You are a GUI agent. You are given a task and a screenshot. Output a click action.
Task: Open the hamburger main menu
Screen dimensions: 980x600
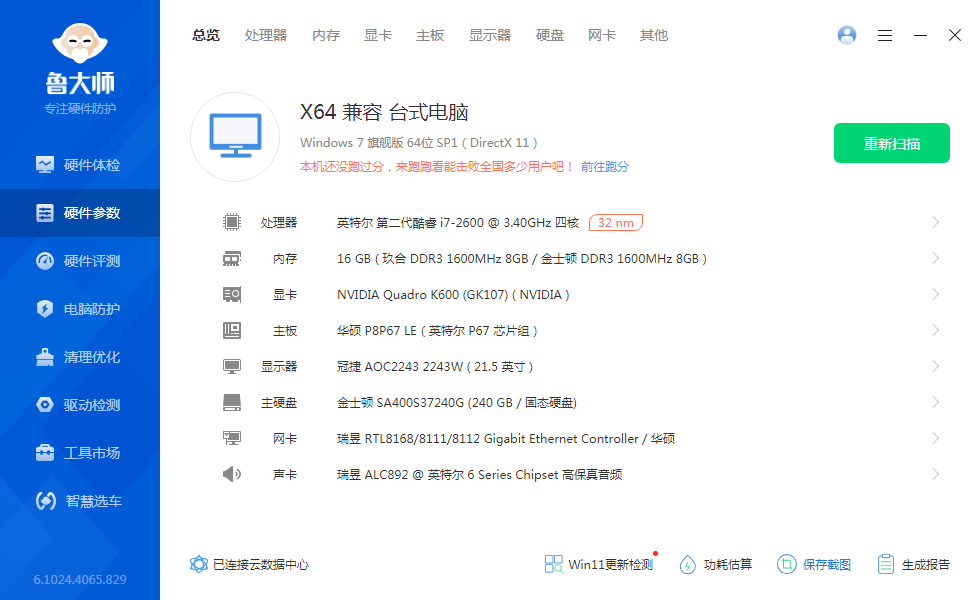pyautogui.click(x=884, y=36)
